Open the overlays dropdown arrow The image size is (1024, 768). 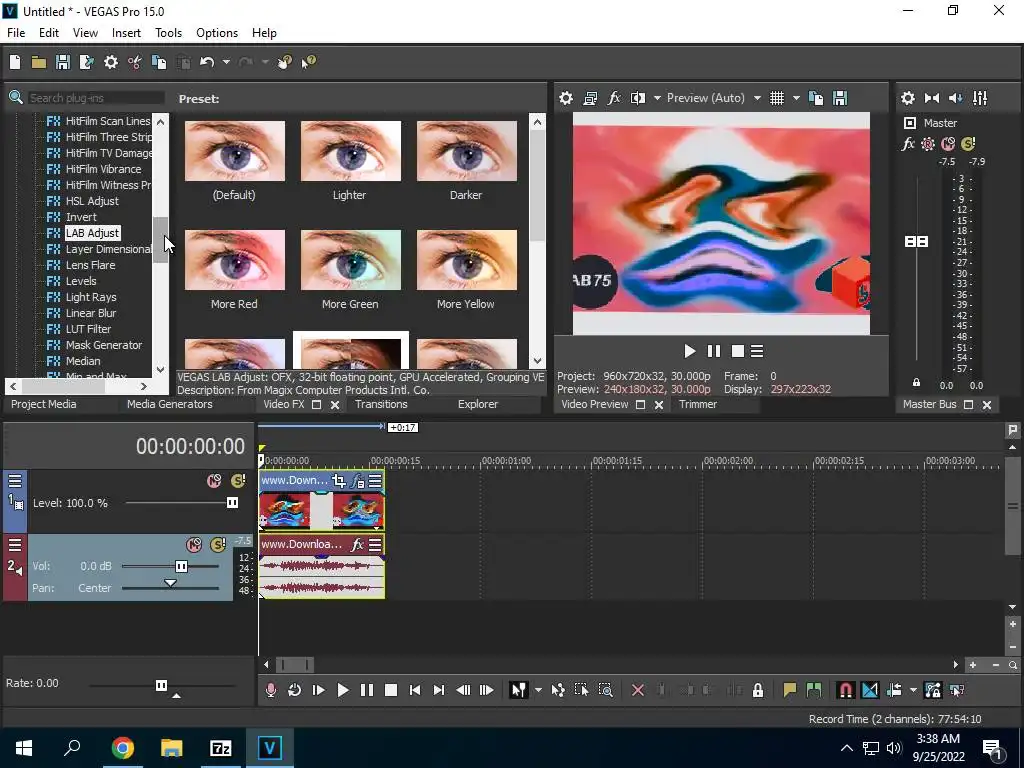pyautogui.click(x=796, y=98)
